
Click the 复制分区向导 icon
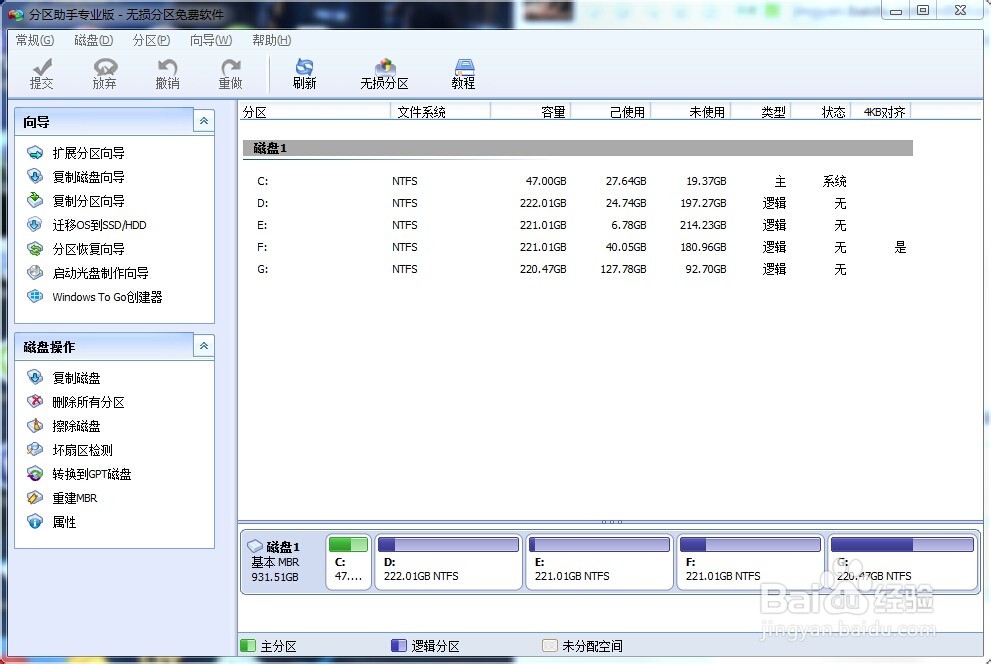point(35,201)
